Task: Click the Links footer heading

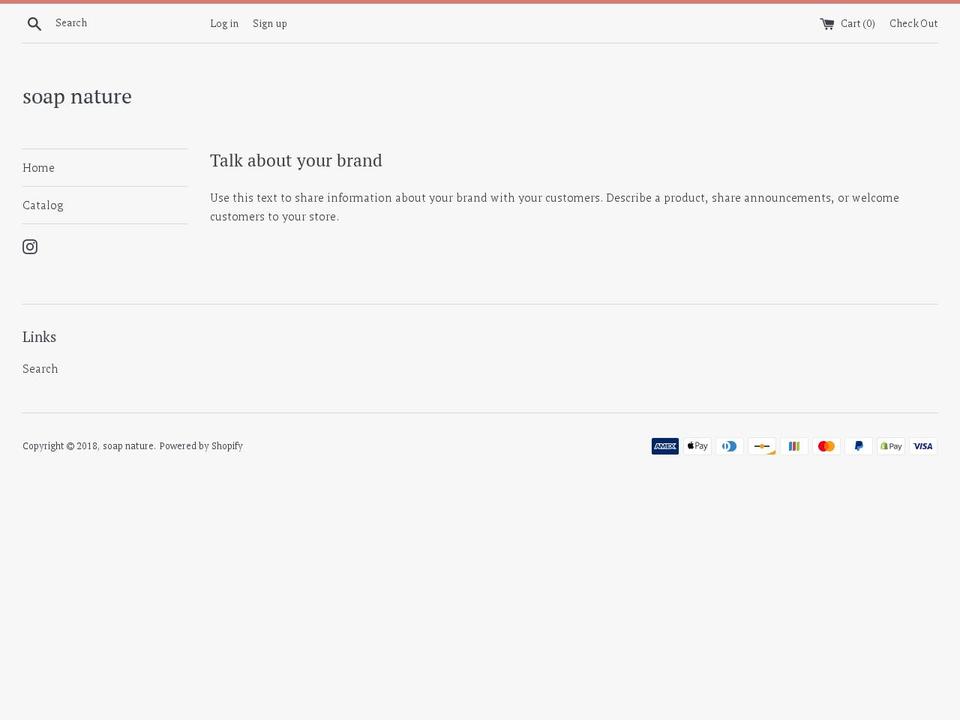Action: pos(39,337)
